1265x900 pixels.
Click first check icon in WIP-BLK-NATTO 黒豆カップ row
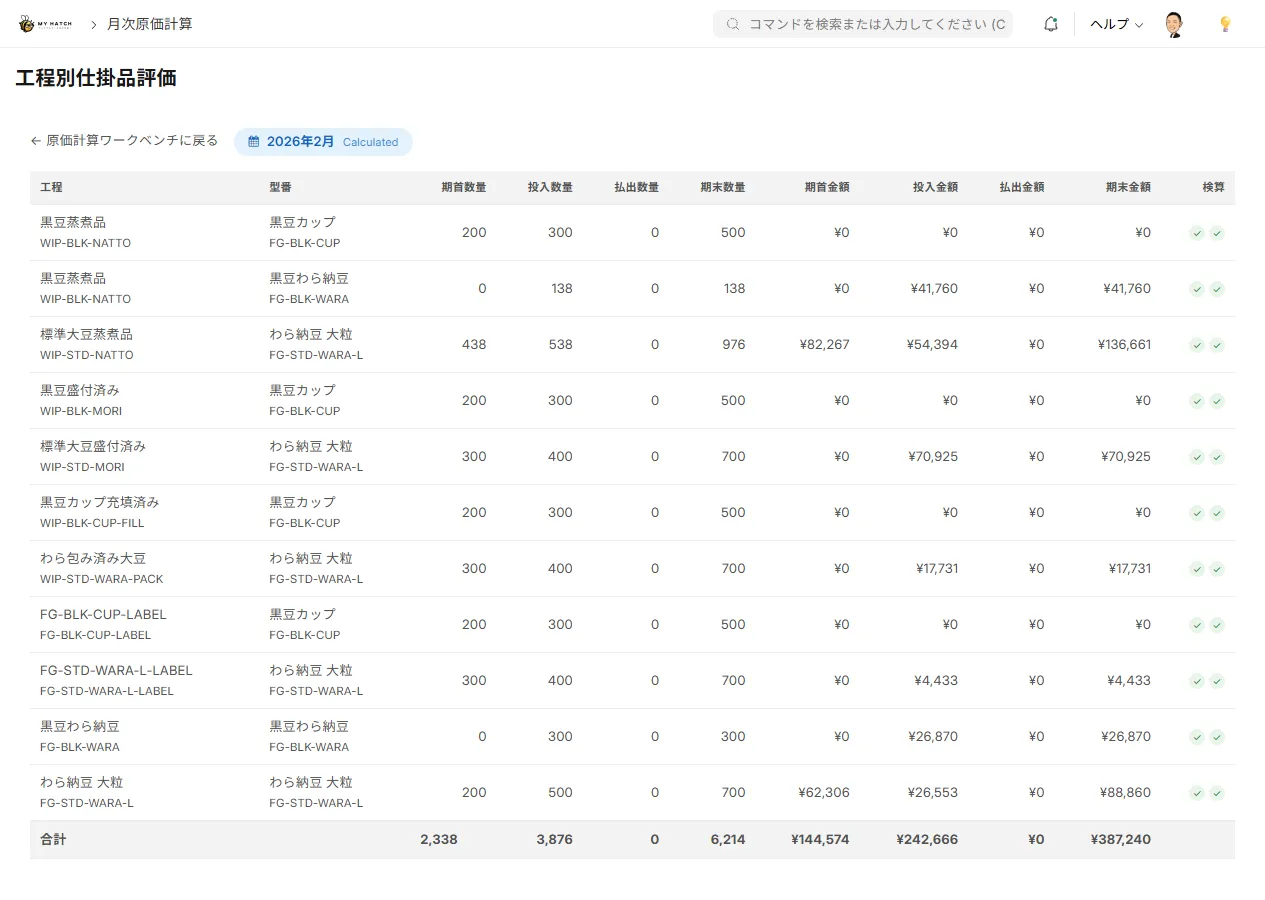tap(1196, 233)
